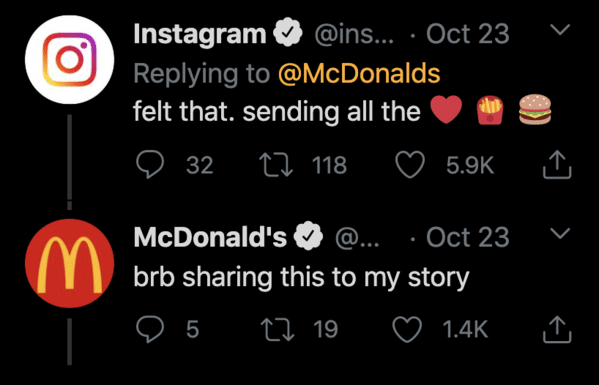
Task: Retweet the Instagram reply with 118 retweets
Action: [x=276, y=165]
